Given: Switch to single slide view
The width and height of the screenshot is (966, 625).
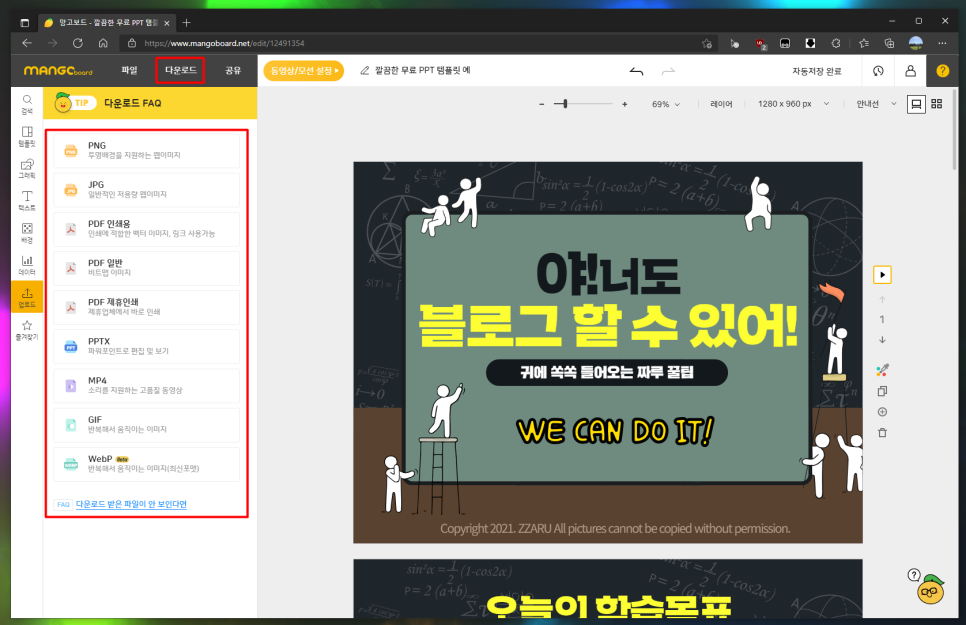Looking at the screenshot, I should coord(916,104).
